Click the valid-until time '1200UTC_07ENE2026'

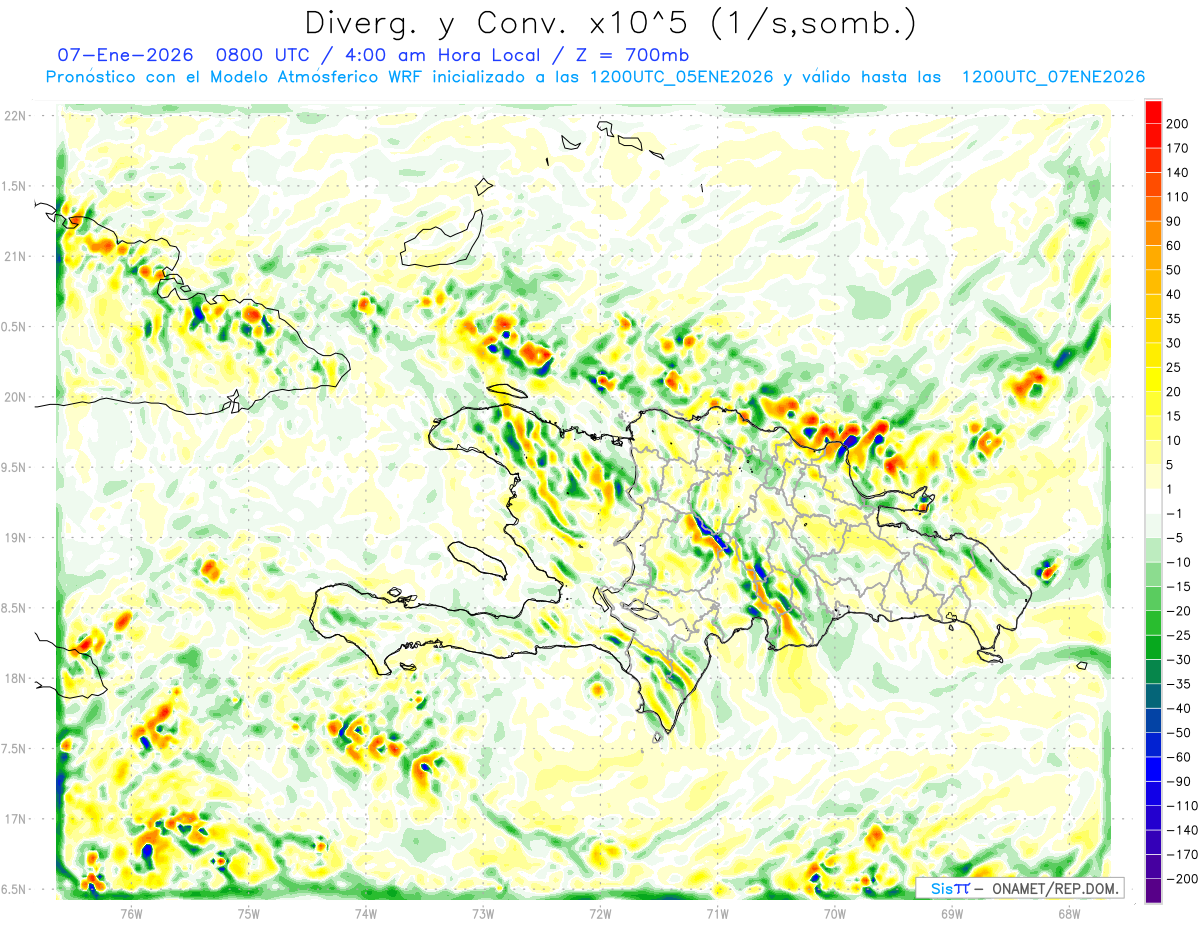tap(1053, 77)
